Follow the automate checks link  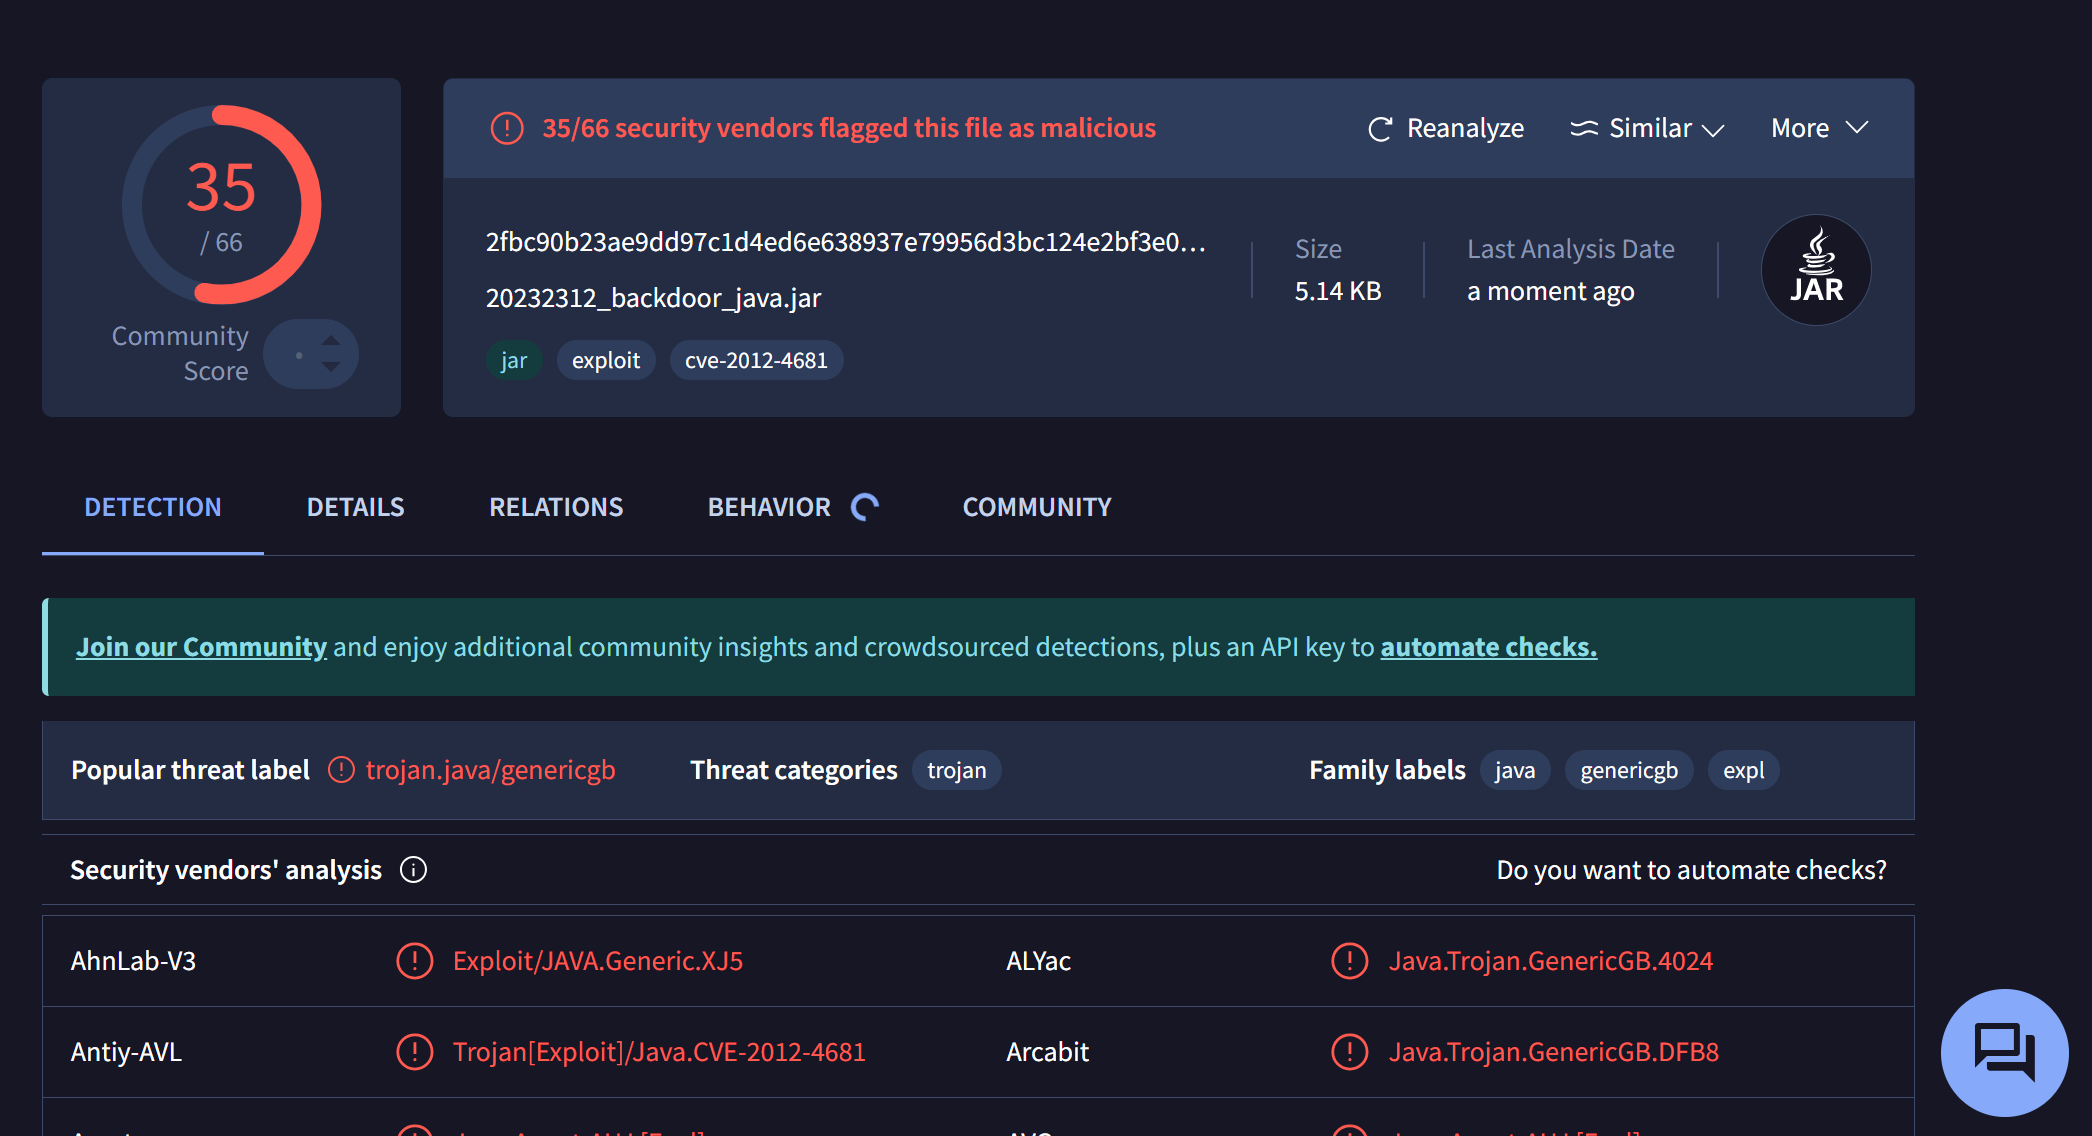pos(1488,647)
